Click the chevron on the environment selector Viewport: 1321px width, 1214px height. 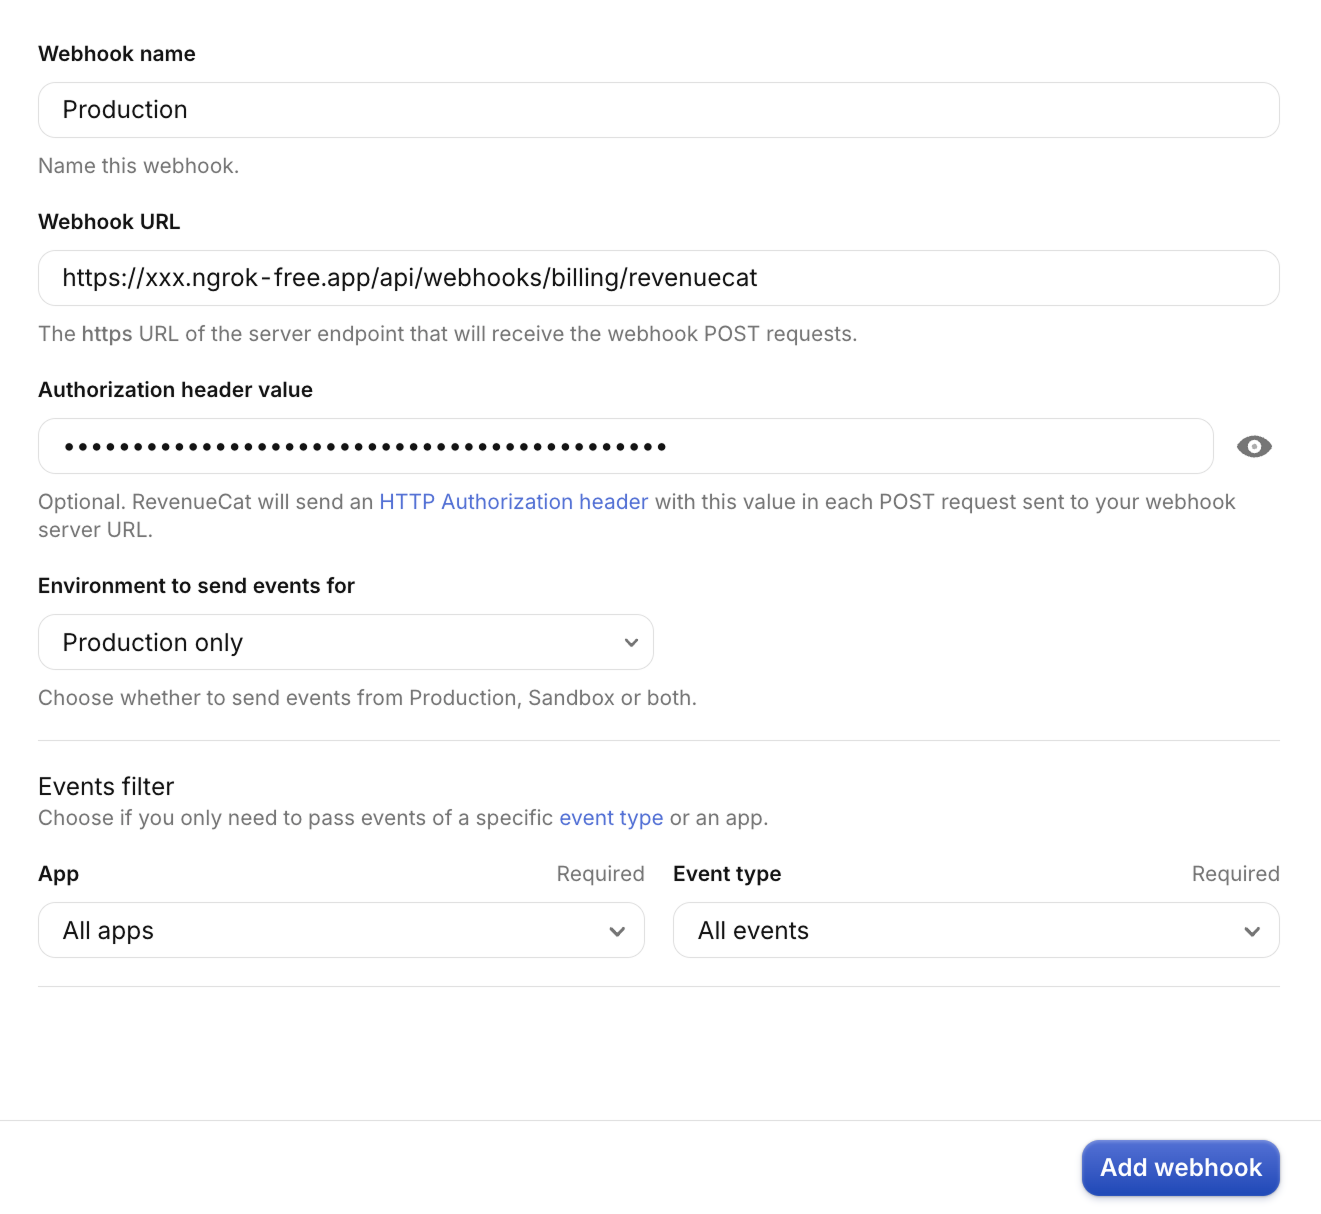pyautogui.click(x=630, y=642)
